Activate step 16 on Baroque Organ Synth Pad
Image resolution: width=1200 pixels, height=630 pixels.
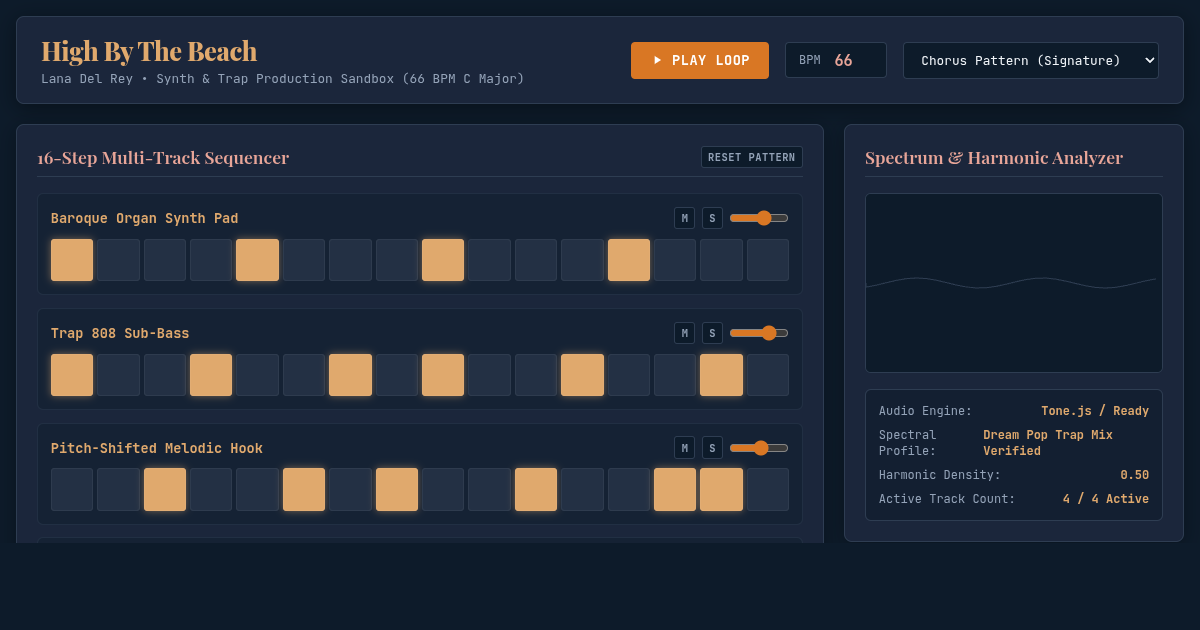[x=768, y=260]
